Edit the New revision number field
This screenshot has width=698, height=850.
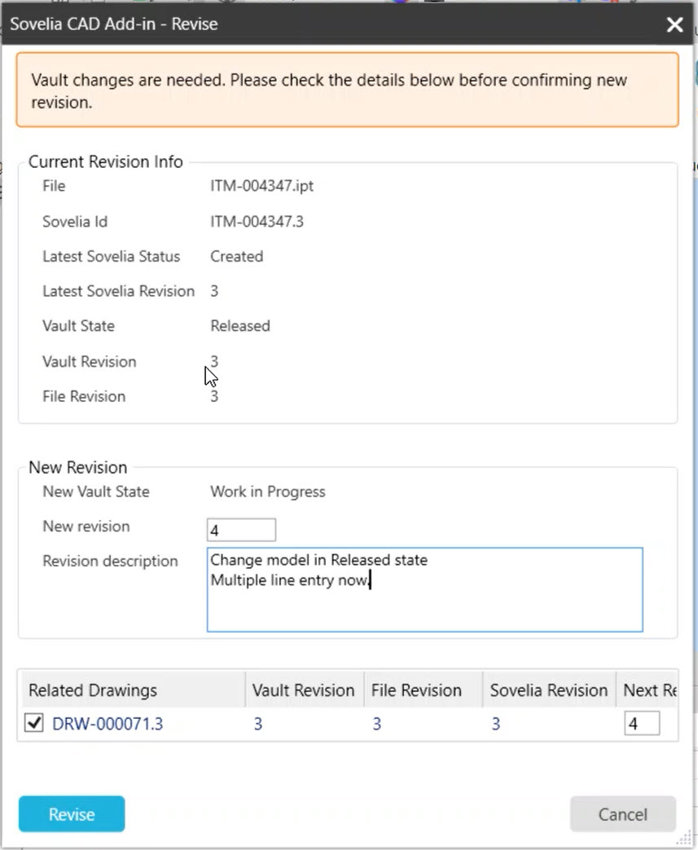point(241,530)
